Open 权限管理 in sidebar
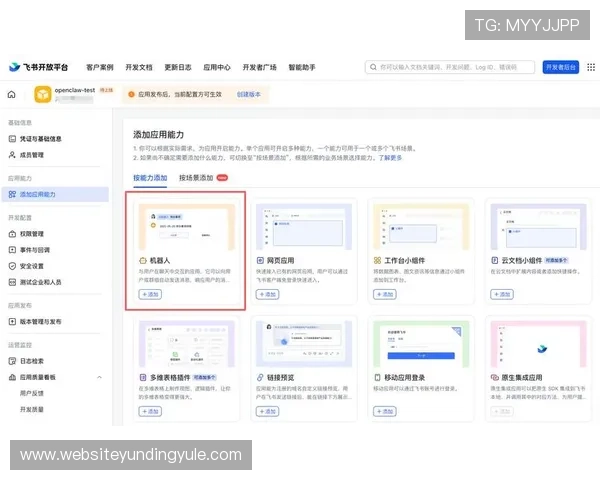Screen dimensions: 600x480 point(32,234)
